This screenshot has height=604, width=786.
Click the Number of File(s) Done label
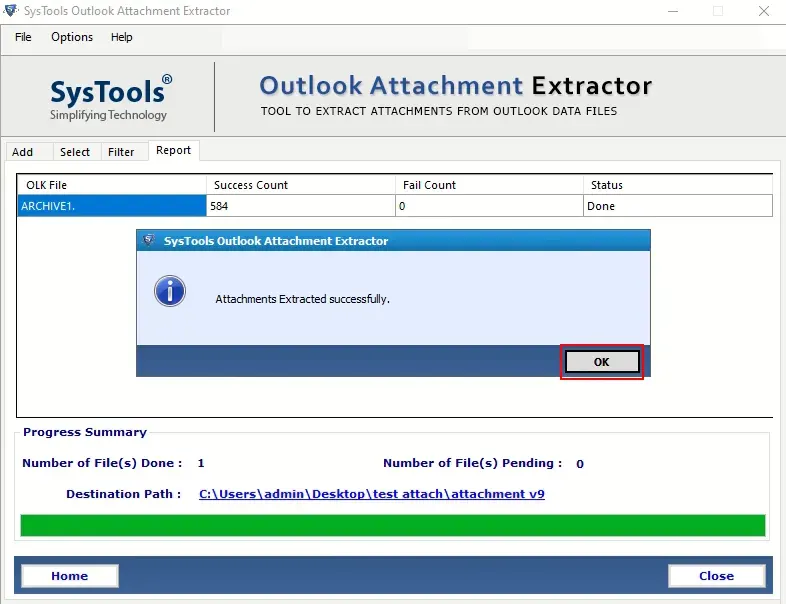coord(102,463)
